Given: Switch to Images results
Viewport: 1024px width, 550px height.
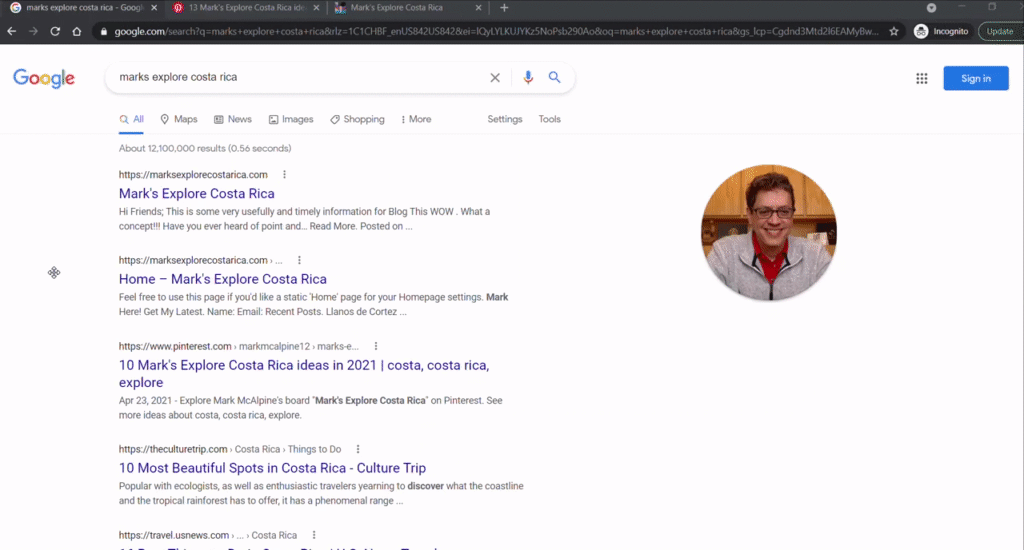Looking at the screenshot, I should click(x=291, y=120).
